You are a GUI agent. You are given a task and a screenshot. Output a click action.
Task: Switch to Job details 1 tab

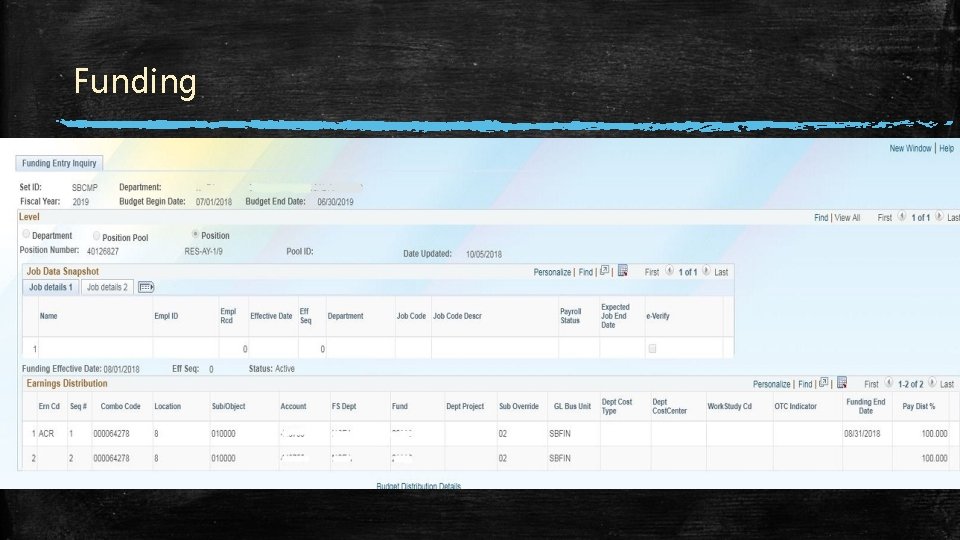tap(51, 287)
